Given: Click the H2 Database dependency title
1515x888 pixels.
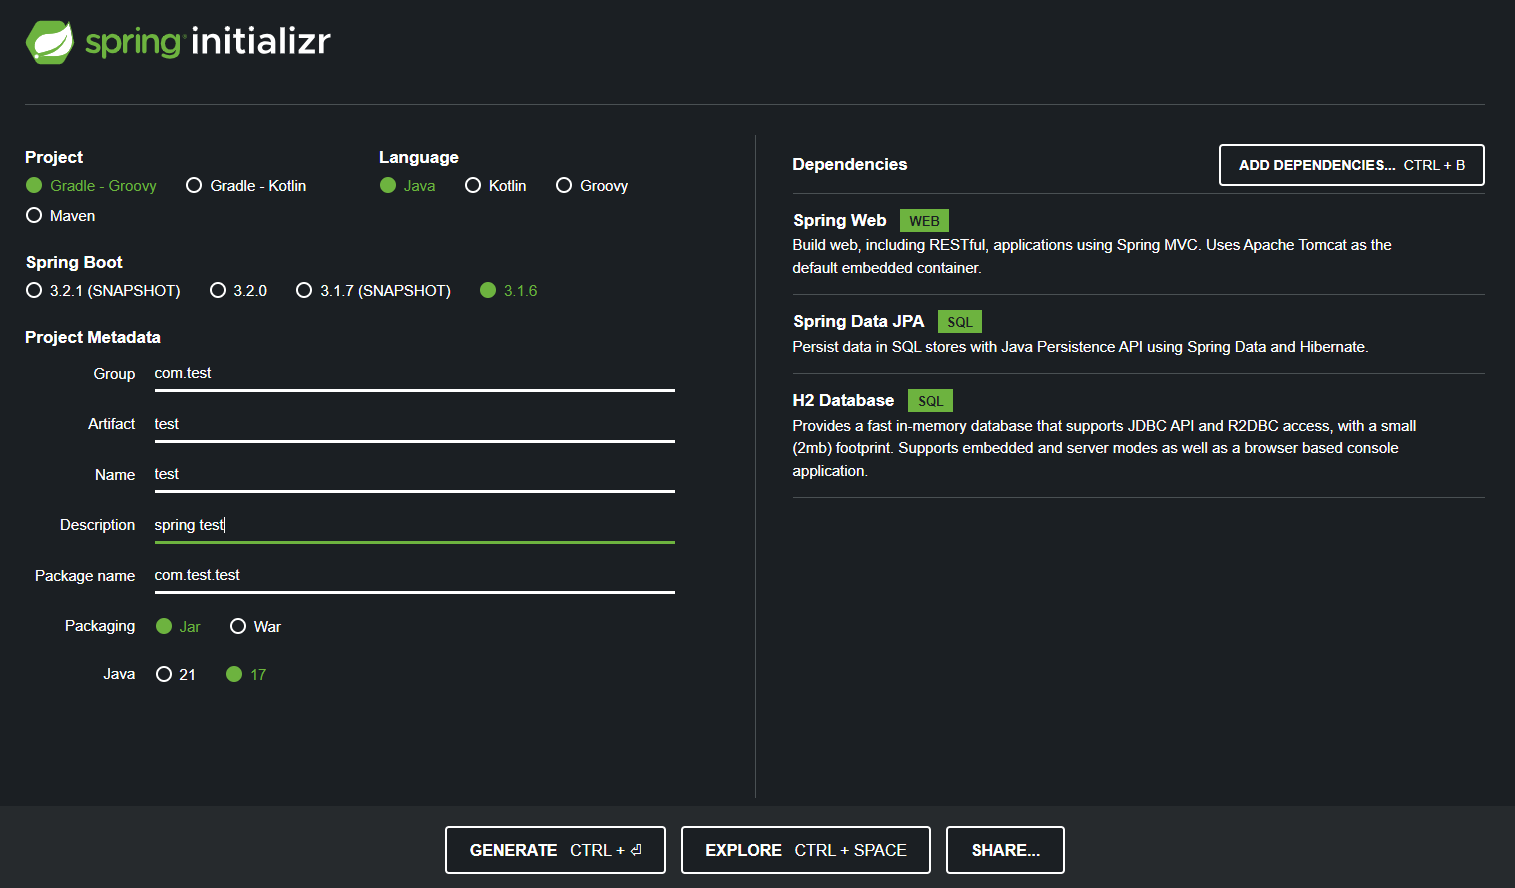Looking at the screenshot, I should (x=843, y=401).
